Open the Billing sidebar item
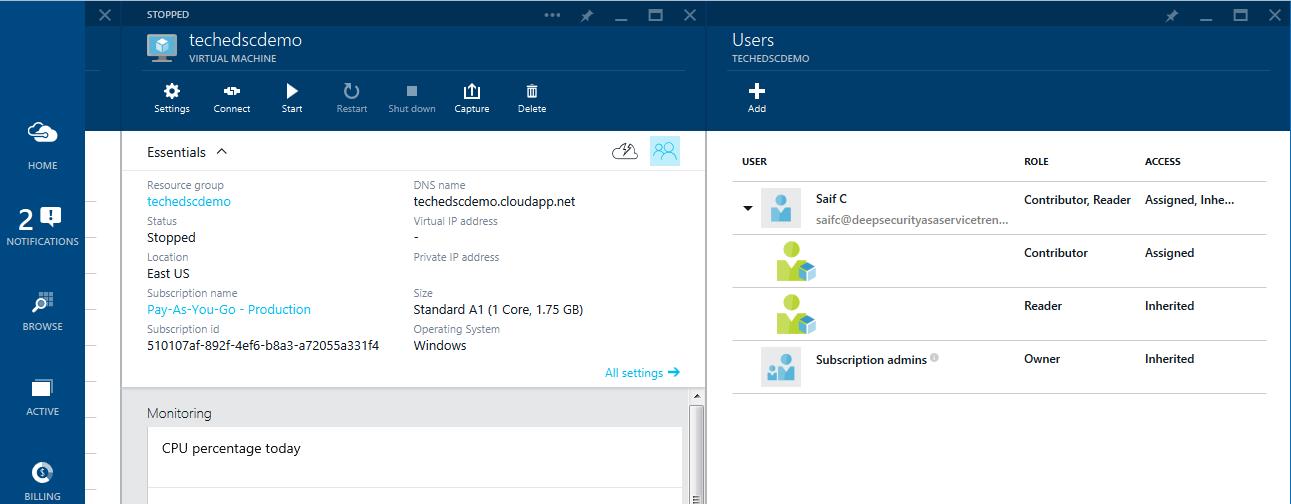Image resolution: width=1291 pixels, height=504 pixels. tap(42, 480)
